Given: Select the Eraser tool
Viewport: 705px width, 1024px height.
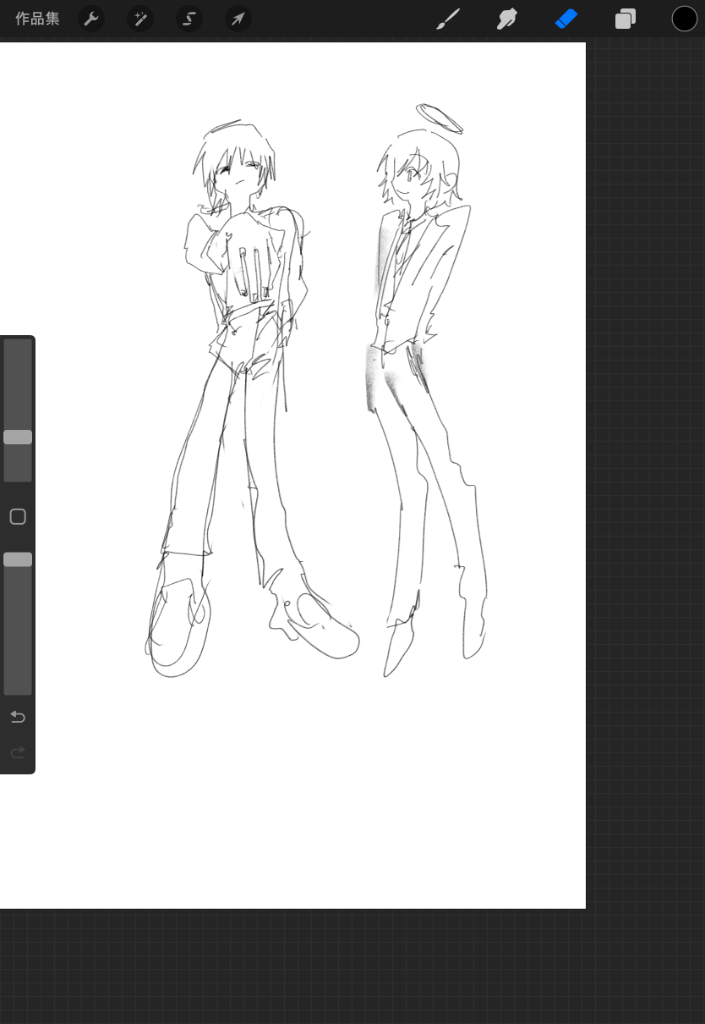Looking at the screenshot, I should coord(566,19).
